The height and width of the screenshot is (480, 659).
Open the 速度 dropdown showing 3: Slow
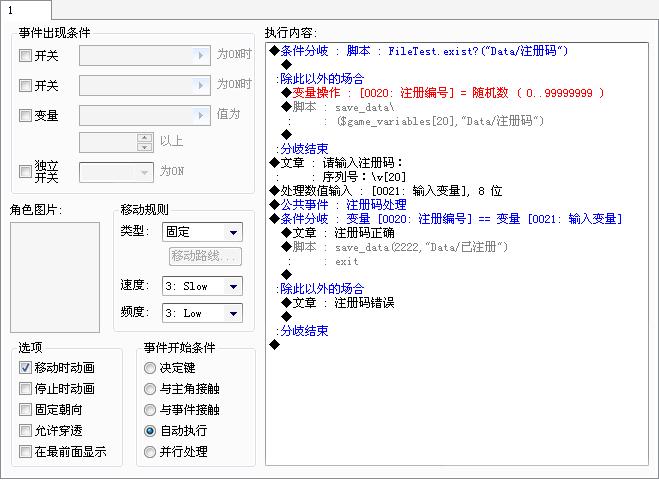[x=202, y=286]
